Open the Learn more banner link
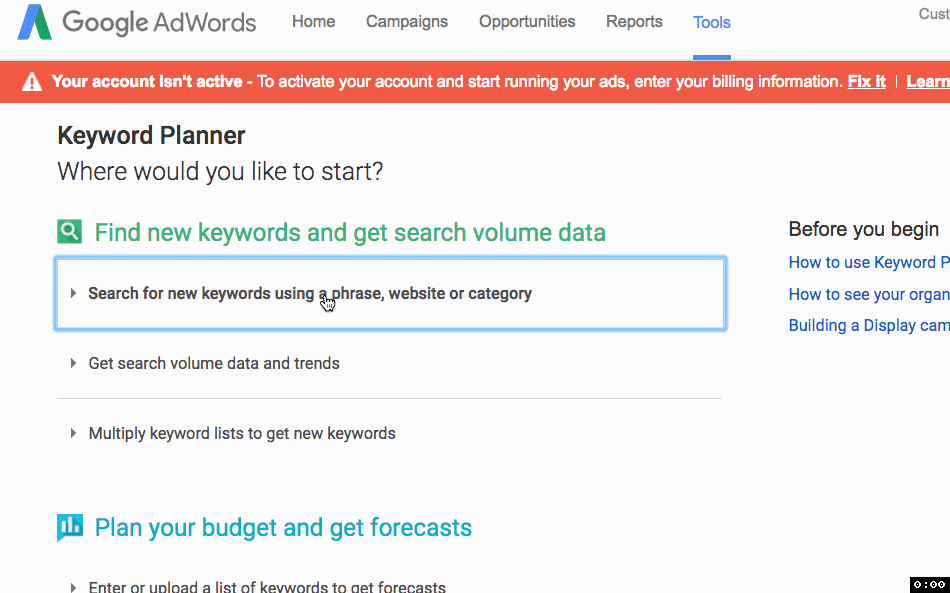The image size is (950, 593). pos(928,81)
